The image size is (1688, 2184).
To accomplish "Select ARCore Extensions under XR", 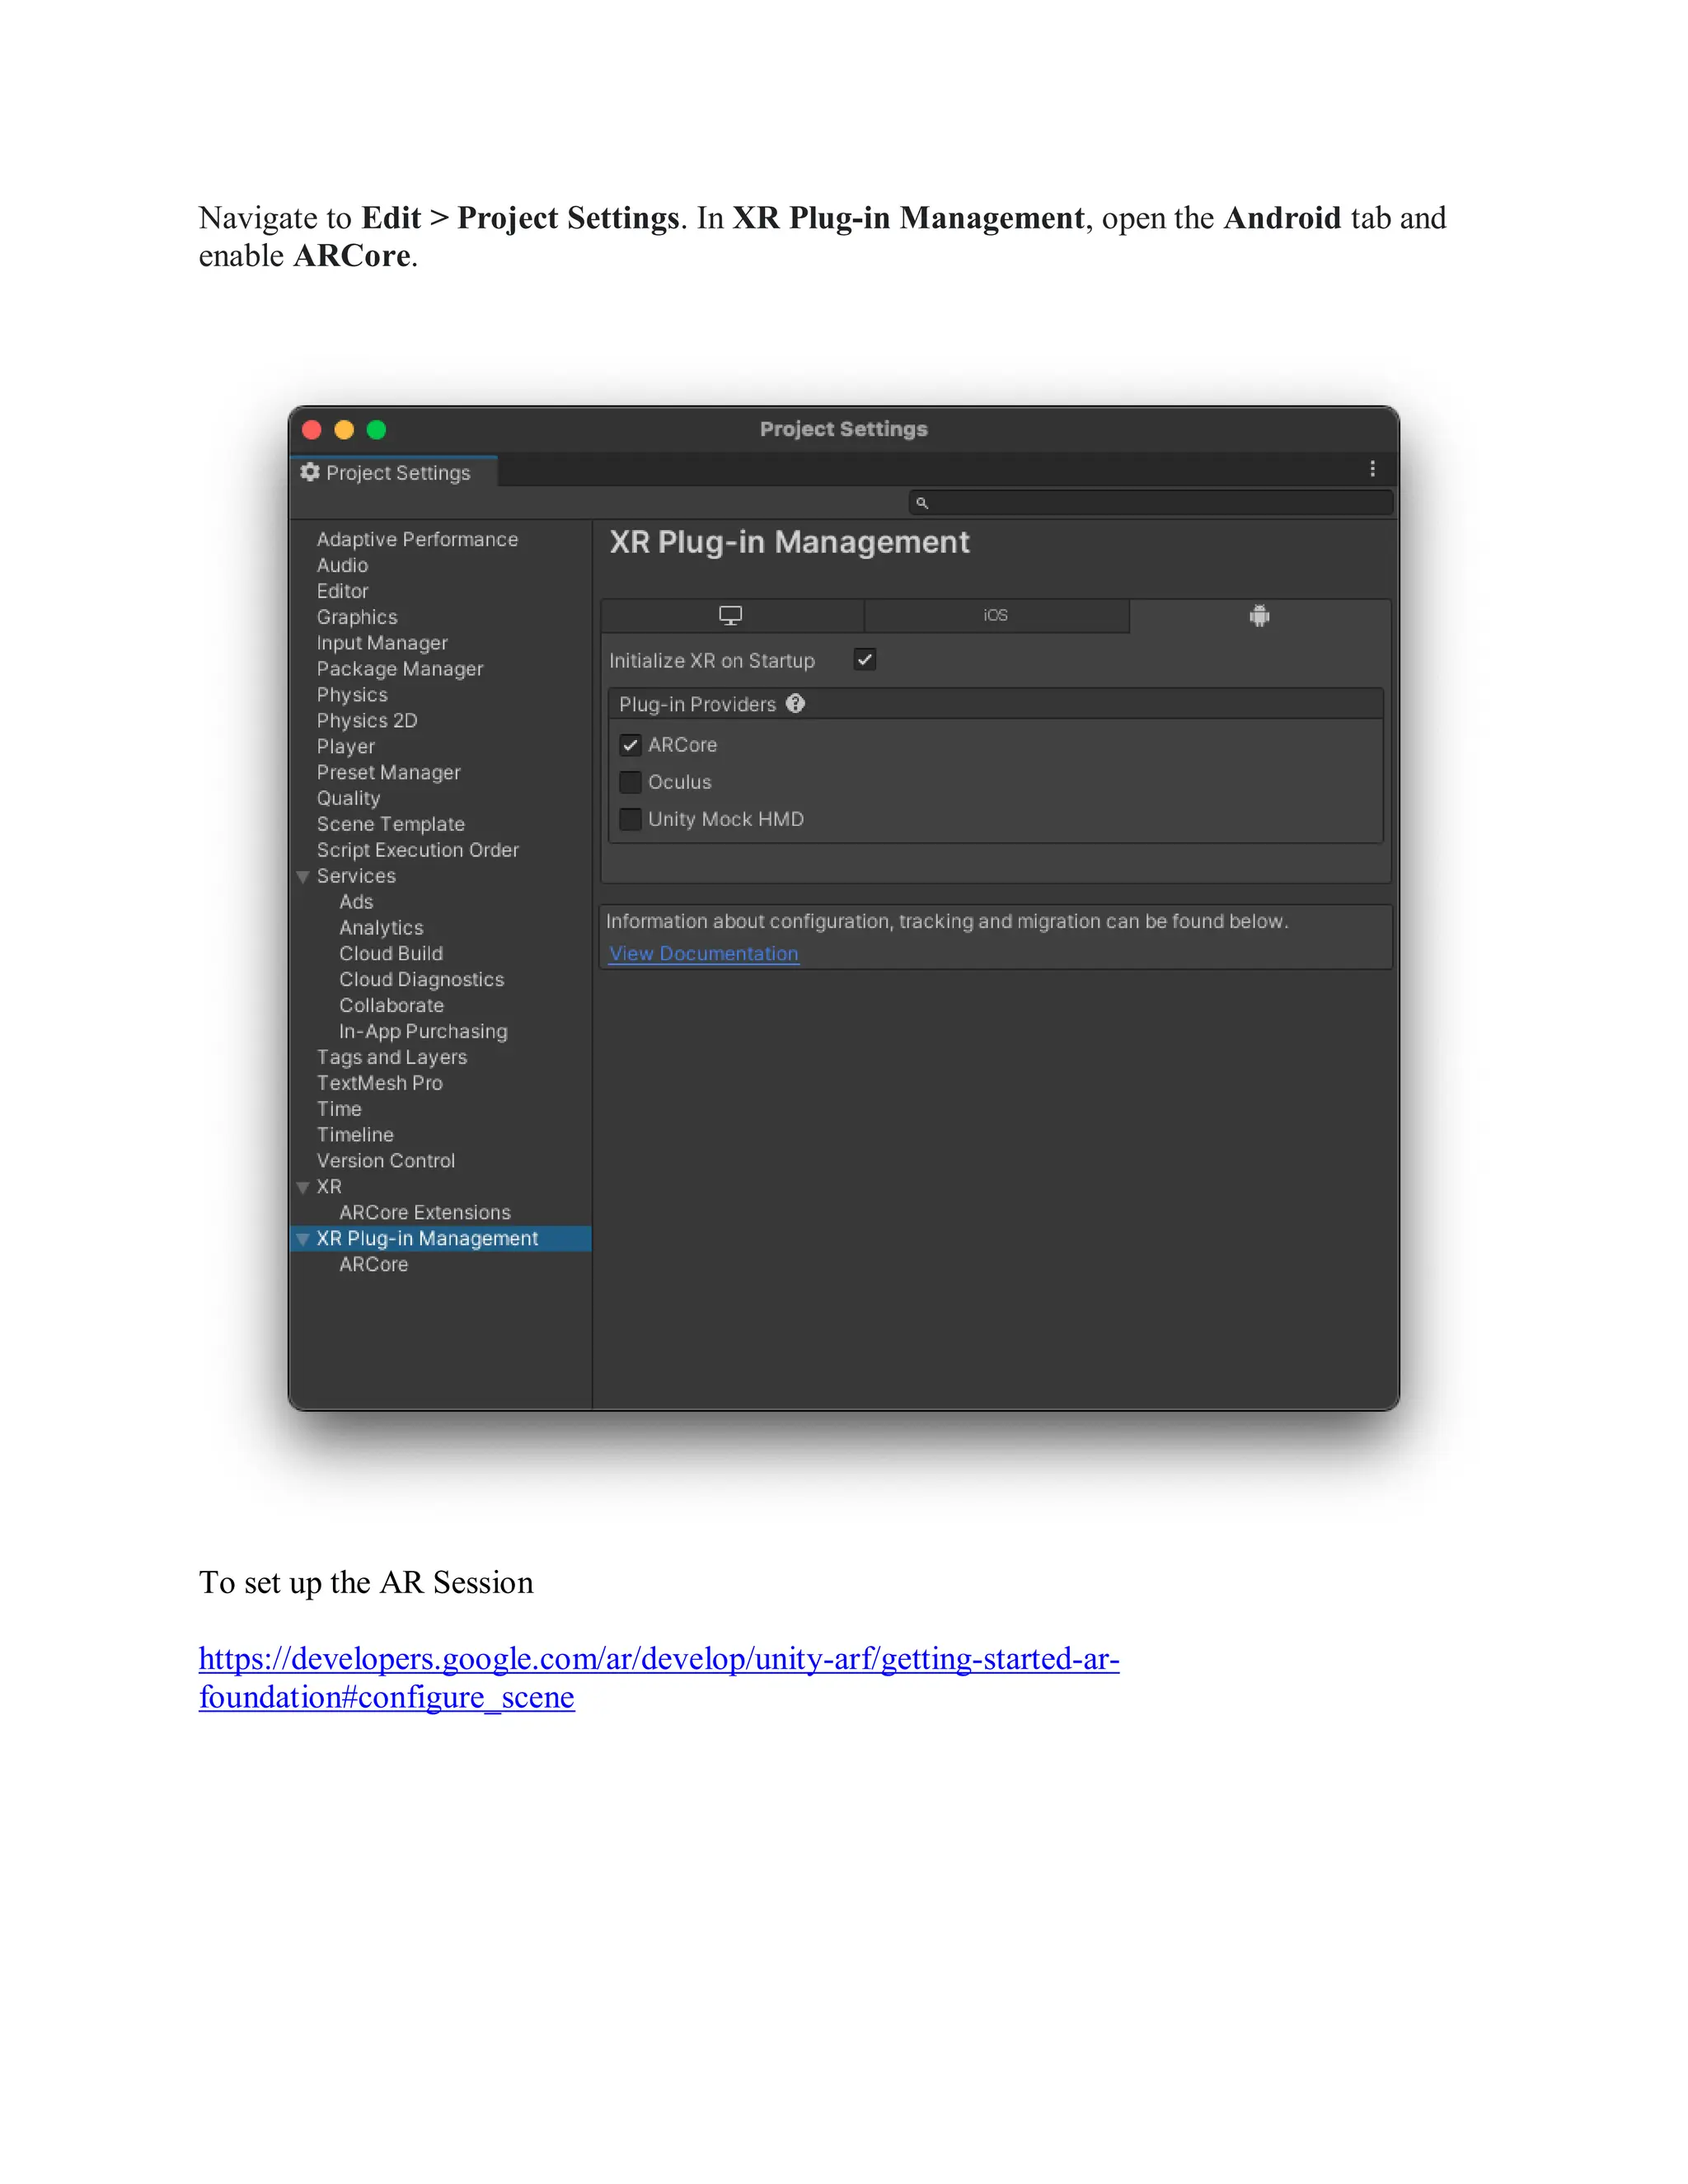I will click(x=425, y=1214).
